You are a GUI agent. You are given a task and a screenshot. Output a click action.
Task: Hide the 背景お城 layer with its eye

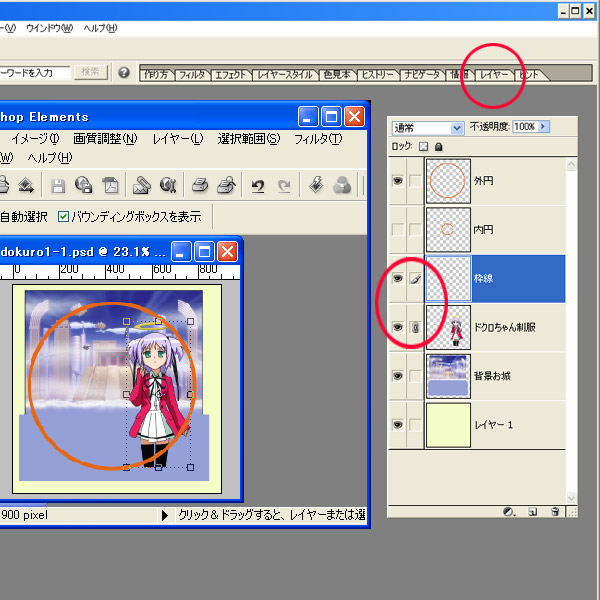pos(398,376)
